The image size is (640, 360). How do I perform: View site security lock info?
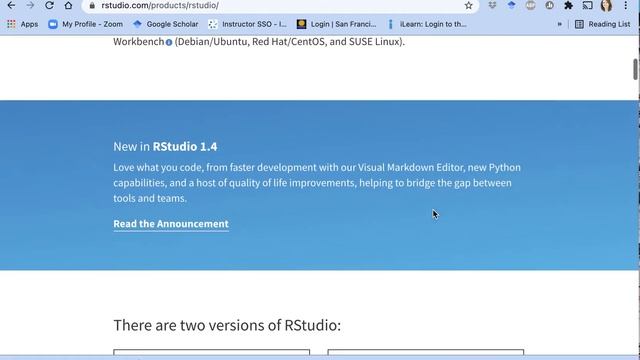pyautogui.click(x=92, y=6)
